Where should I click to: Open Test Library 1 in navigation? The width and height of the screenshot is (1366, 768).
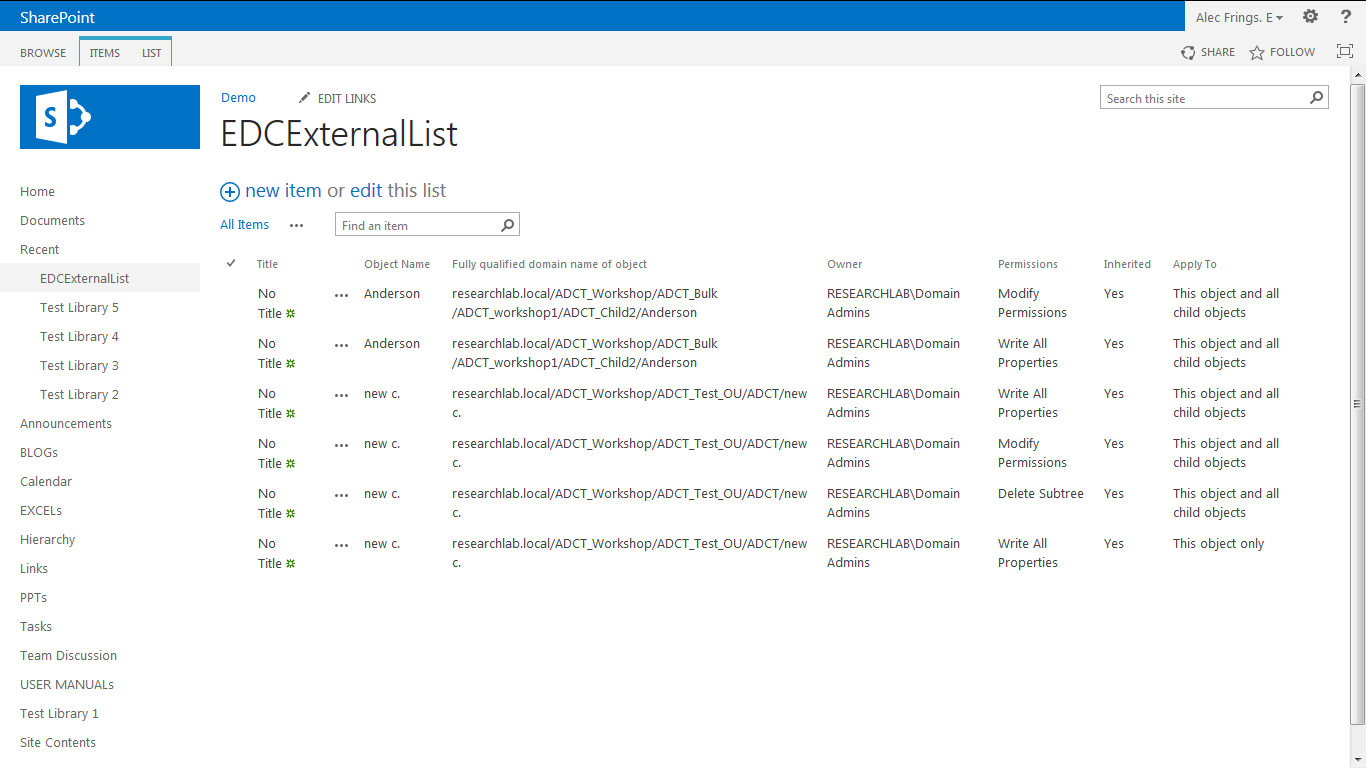[x=59, y=713]
